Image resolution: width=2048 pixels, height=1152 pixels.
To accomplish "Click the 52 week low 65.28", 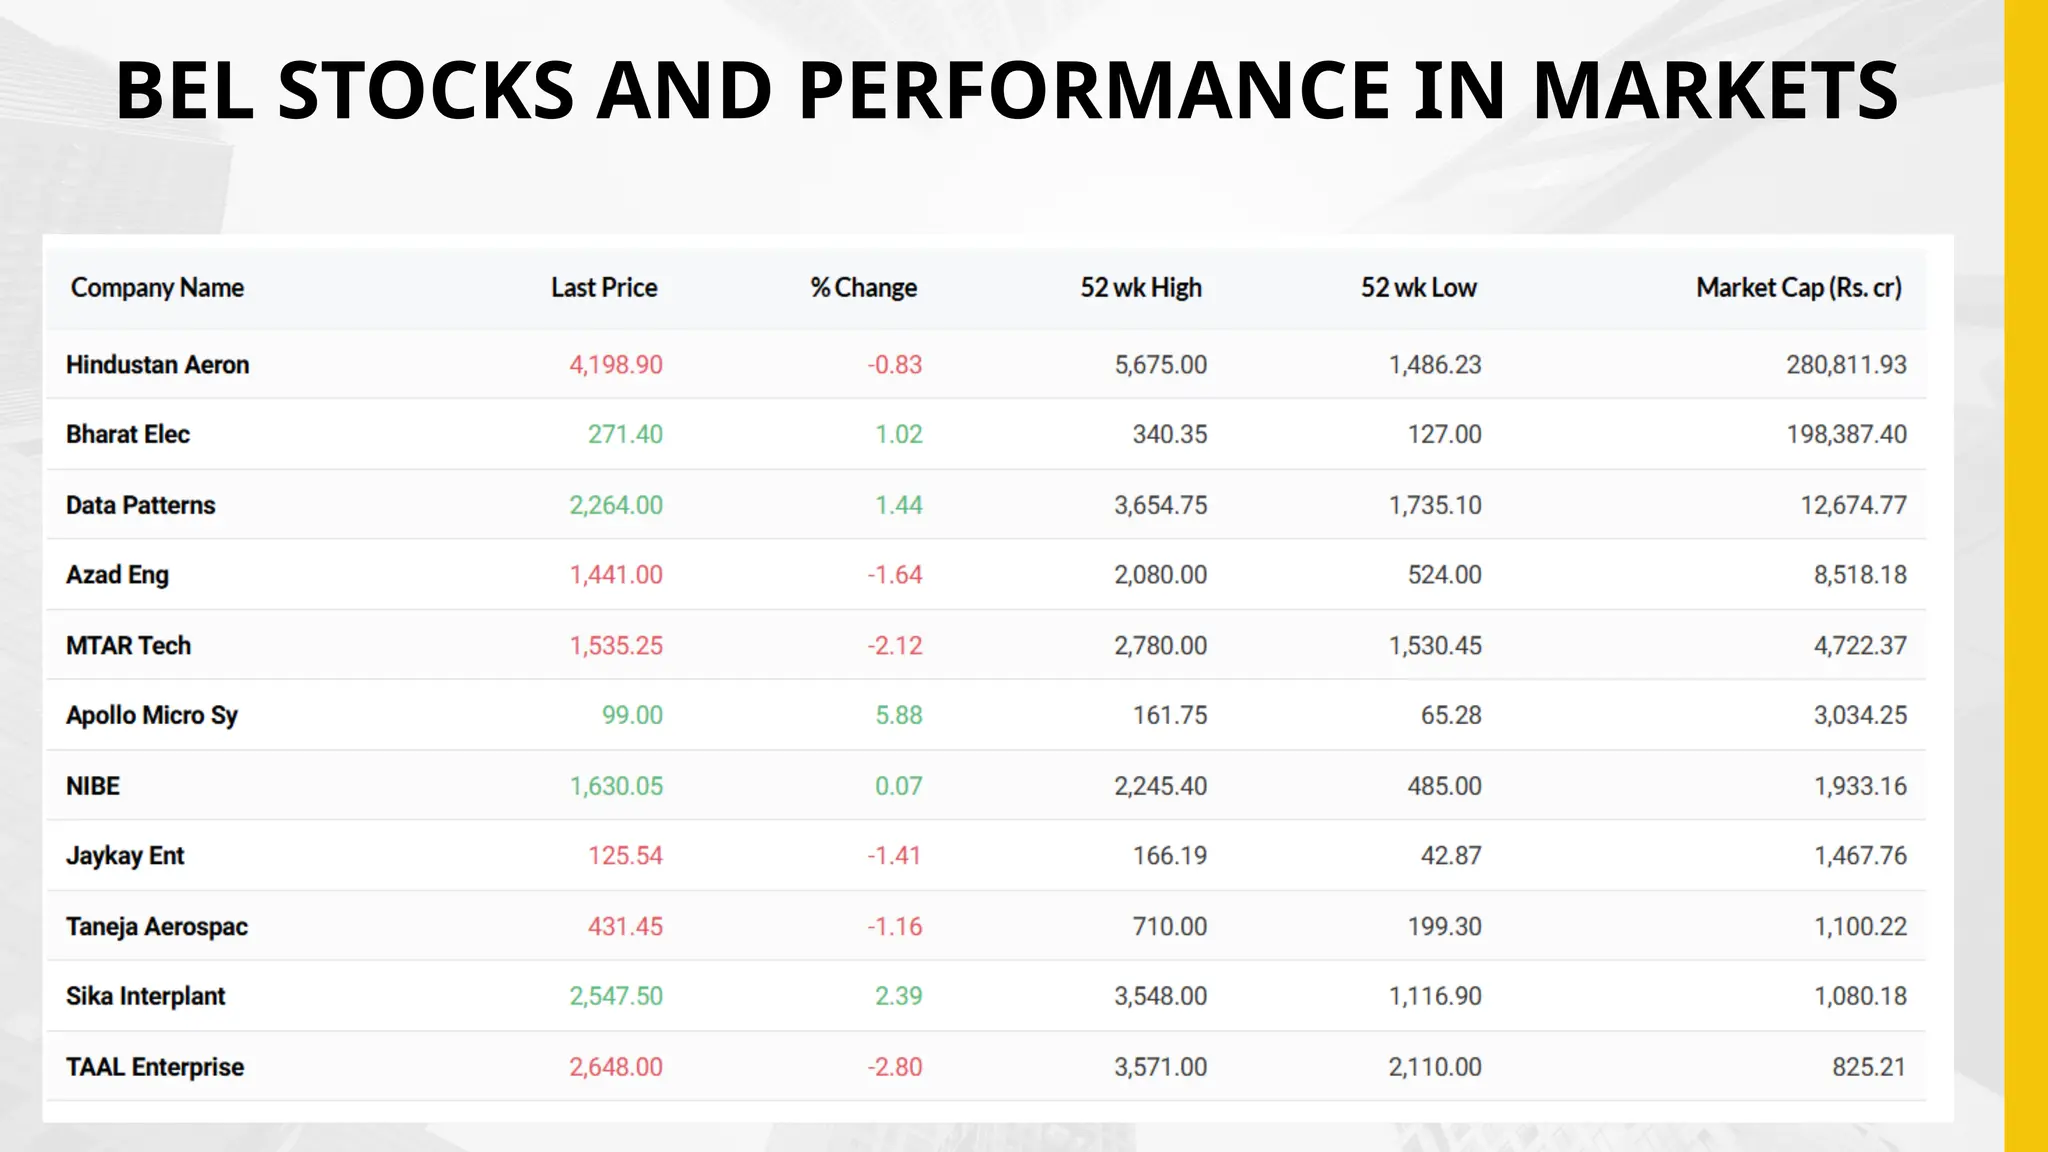I will [1451, 716].
